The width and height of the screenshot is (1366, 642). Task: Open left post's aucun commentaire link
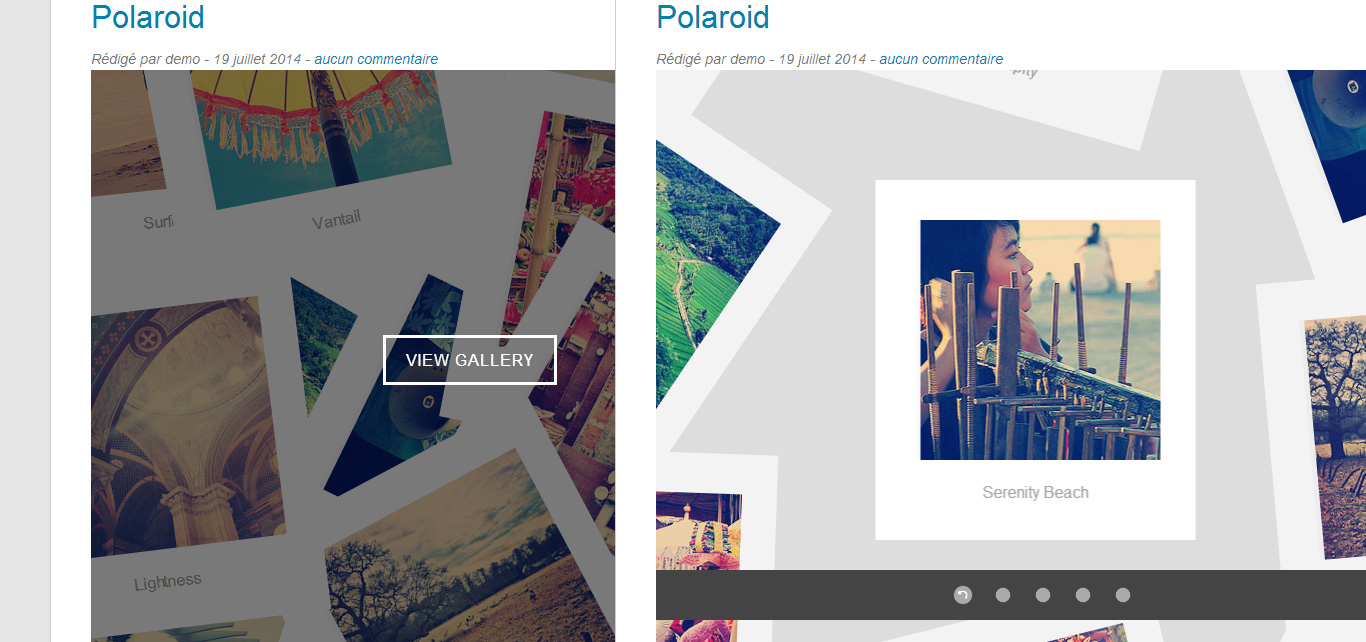376,59
